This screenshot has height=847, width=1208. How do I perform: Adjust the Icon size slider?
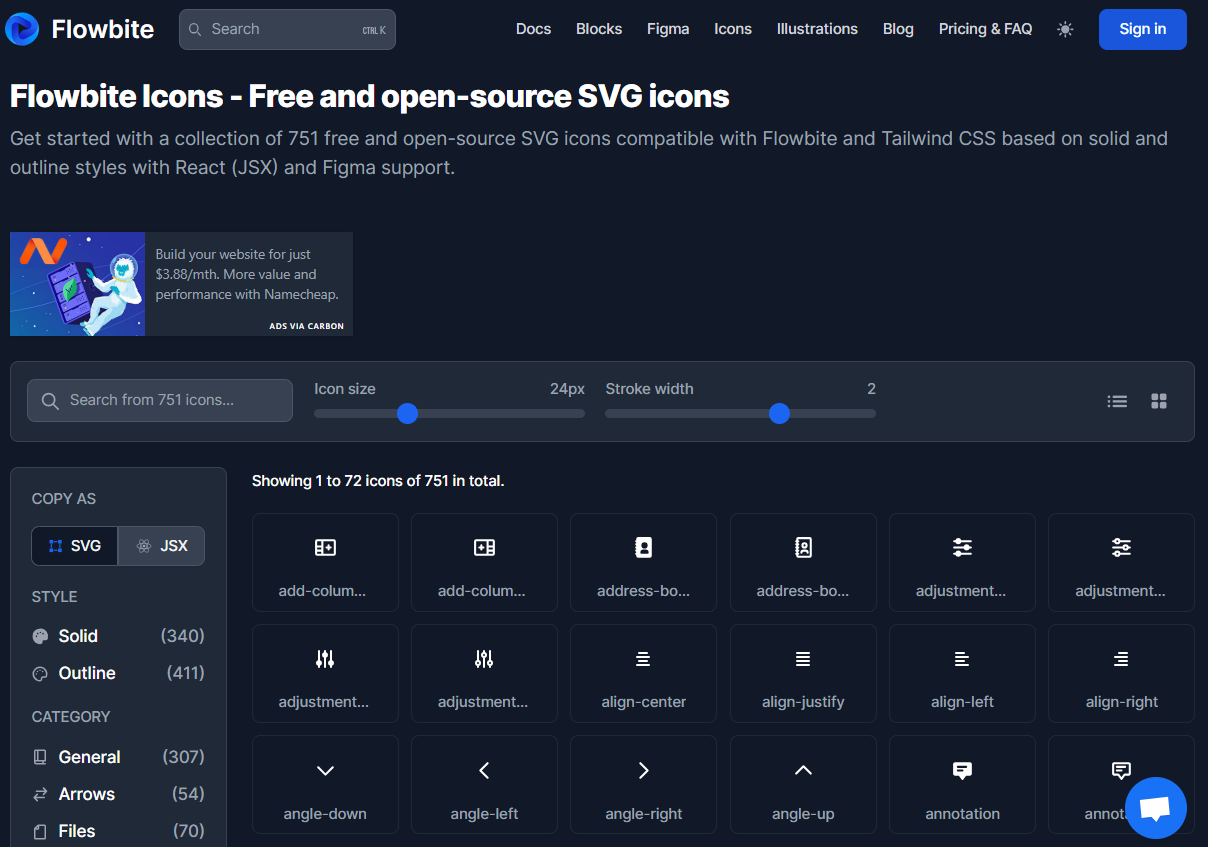pos(449,413)
